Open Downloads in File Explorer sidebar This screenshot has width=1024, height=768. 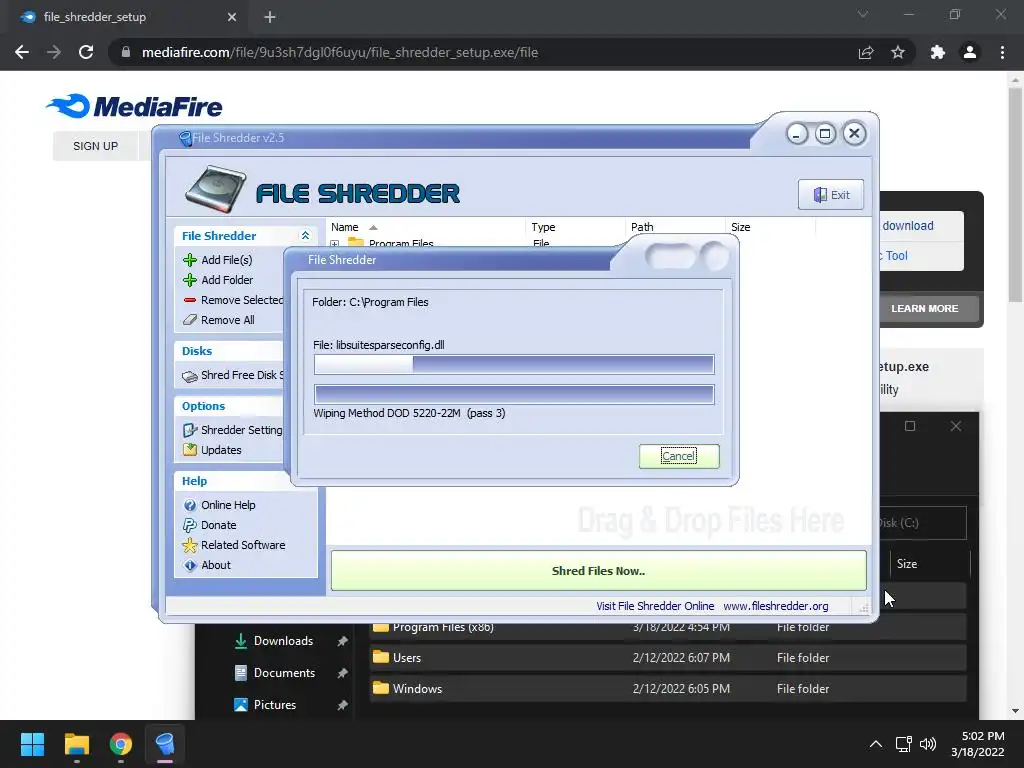point(283,641)
